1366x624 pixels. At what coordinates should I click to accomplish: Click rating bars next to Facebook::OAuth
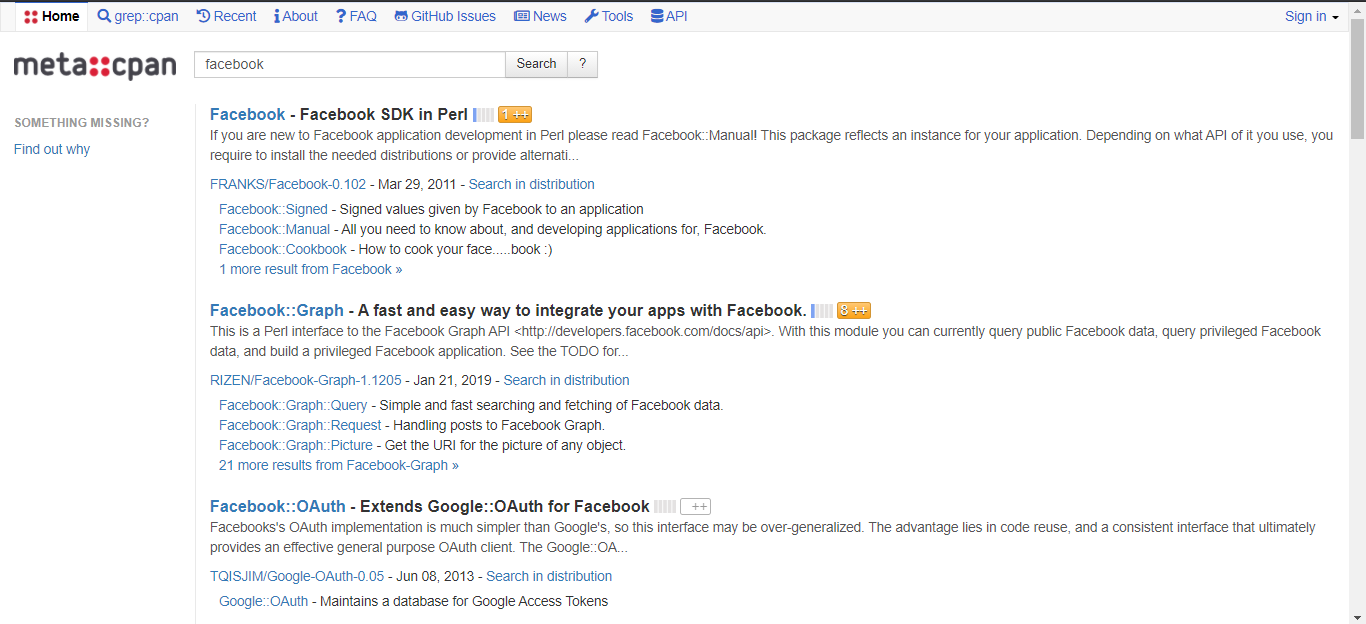[665, 506]
